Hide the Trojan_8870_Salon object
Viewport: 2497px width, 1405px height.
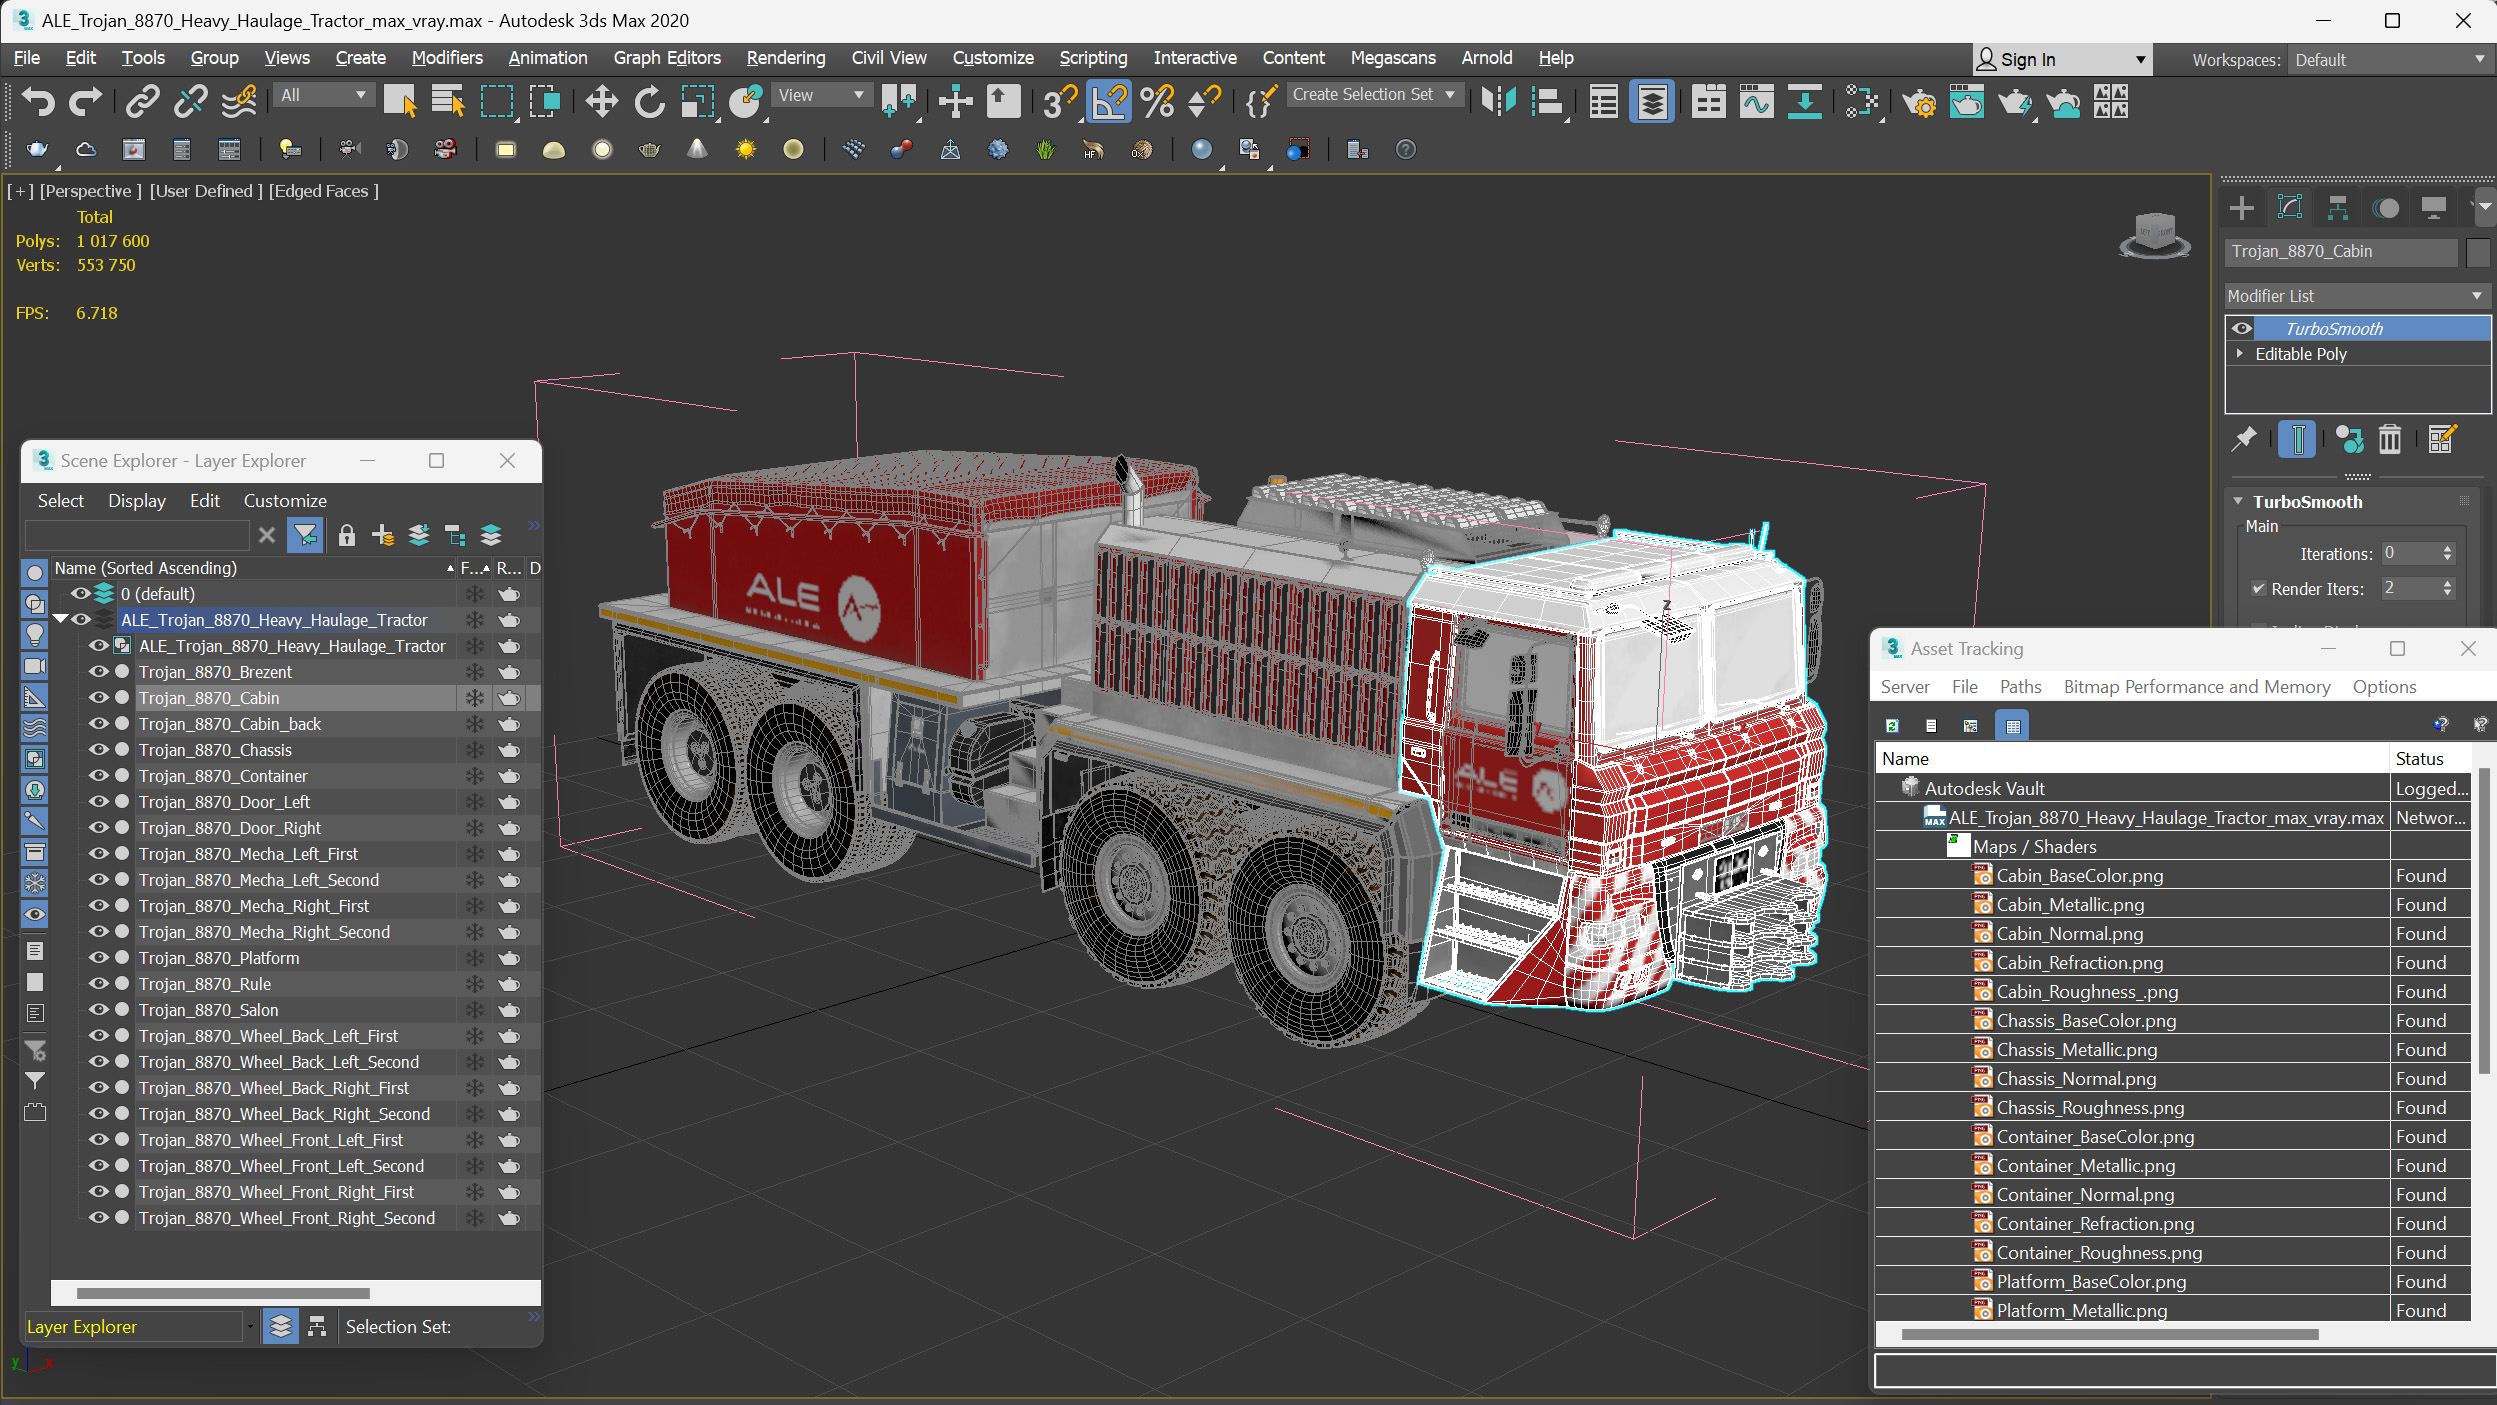[x=98, y=1010]
